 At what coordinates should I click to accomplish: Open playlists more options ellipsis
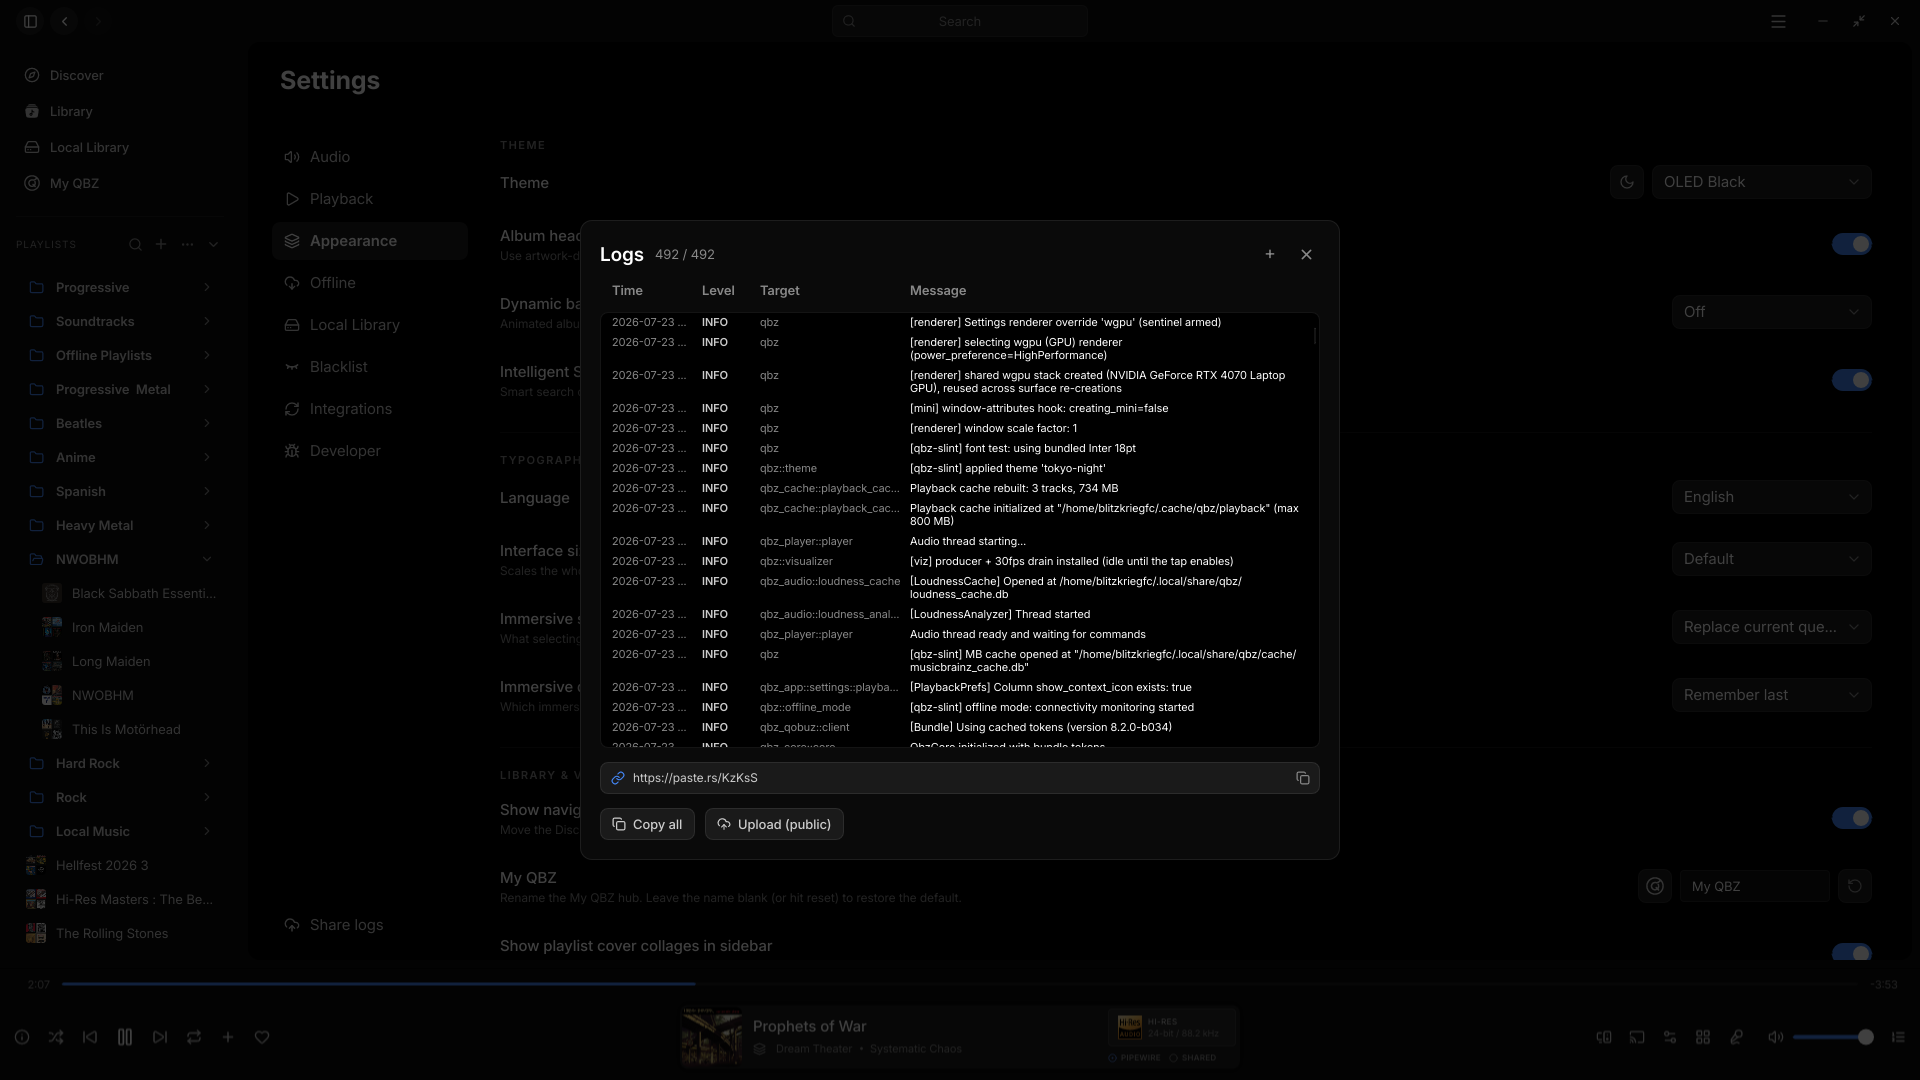(x=187, y=244)
